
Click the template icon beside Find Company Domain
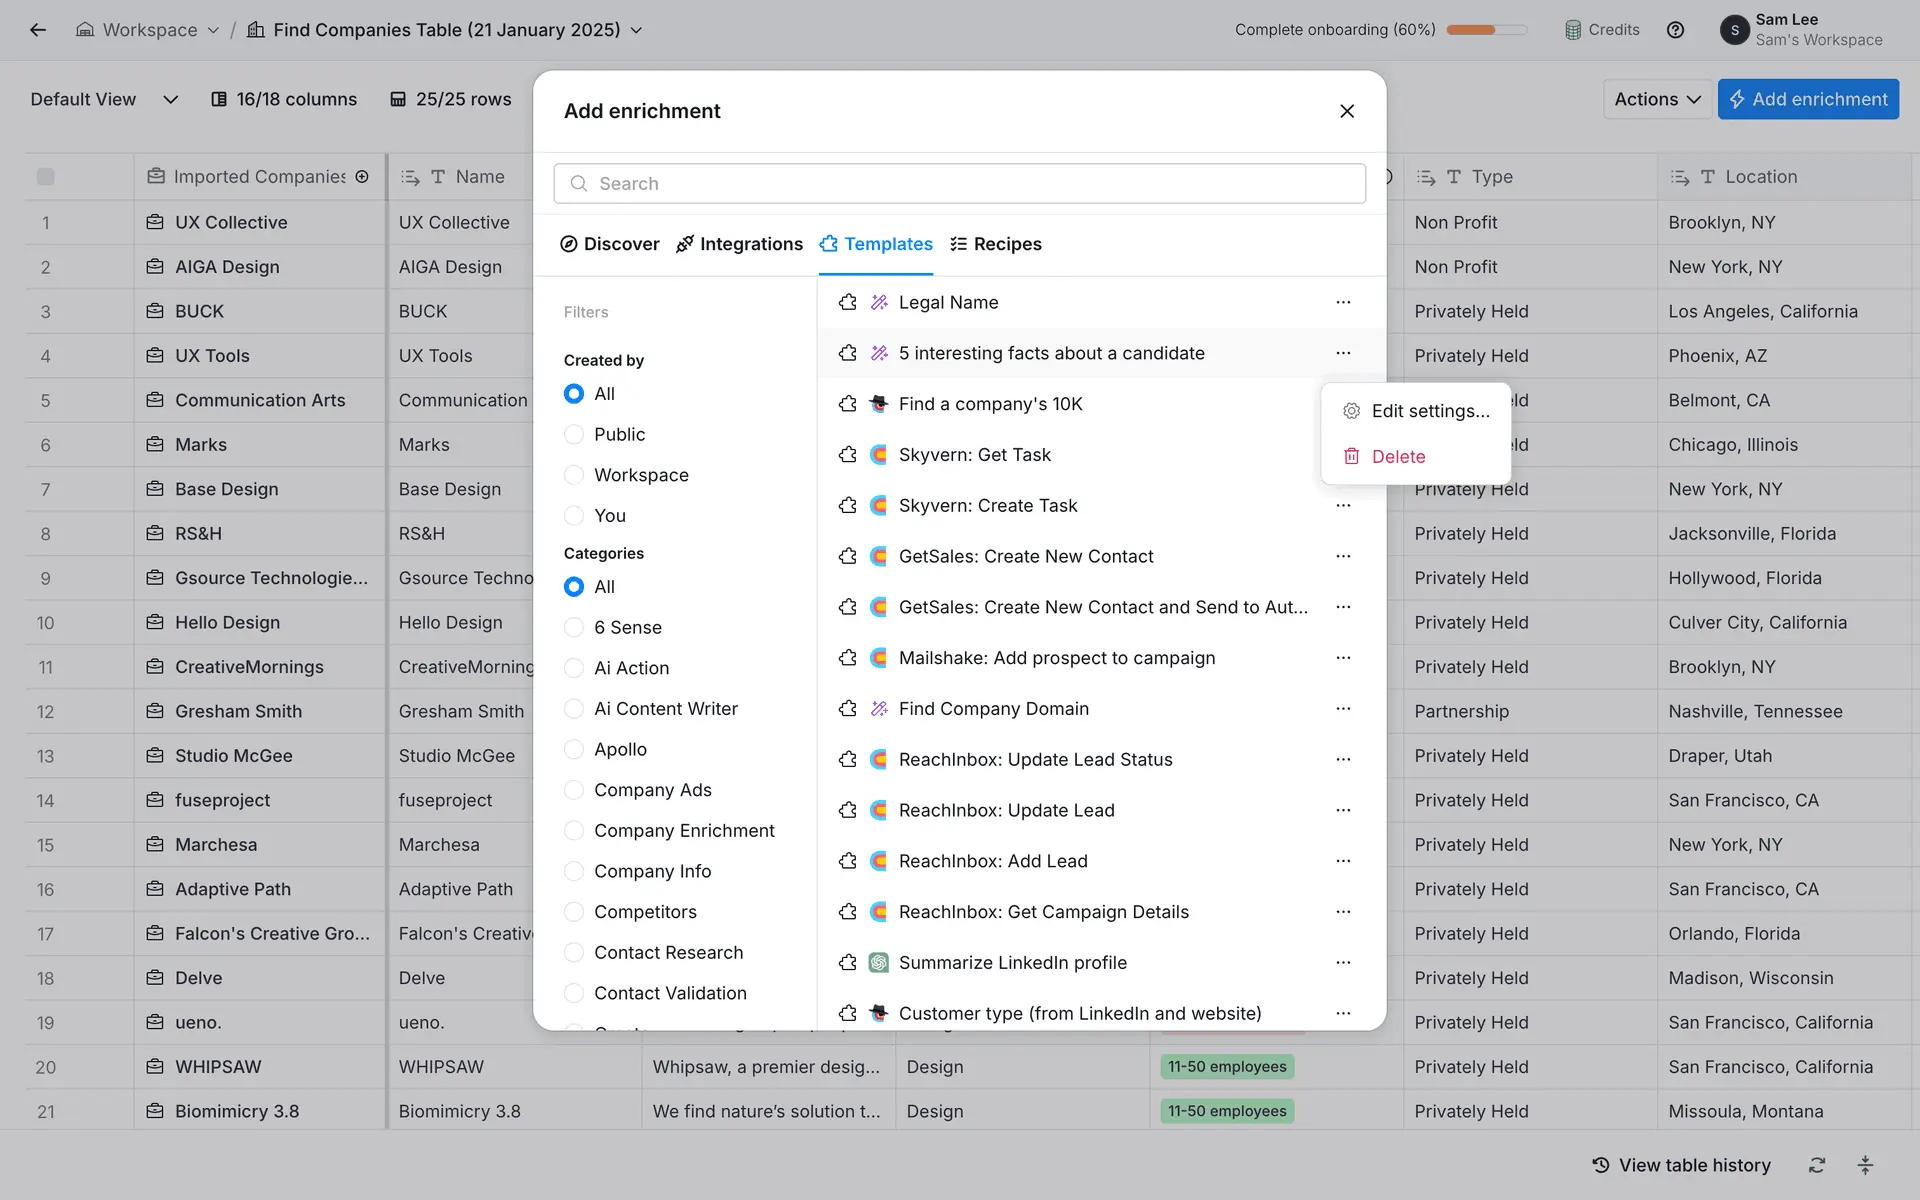(848, 709)
